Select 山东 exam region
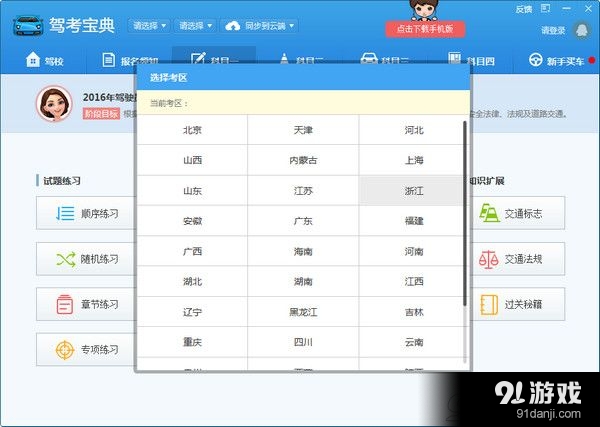 coord(192,191)
